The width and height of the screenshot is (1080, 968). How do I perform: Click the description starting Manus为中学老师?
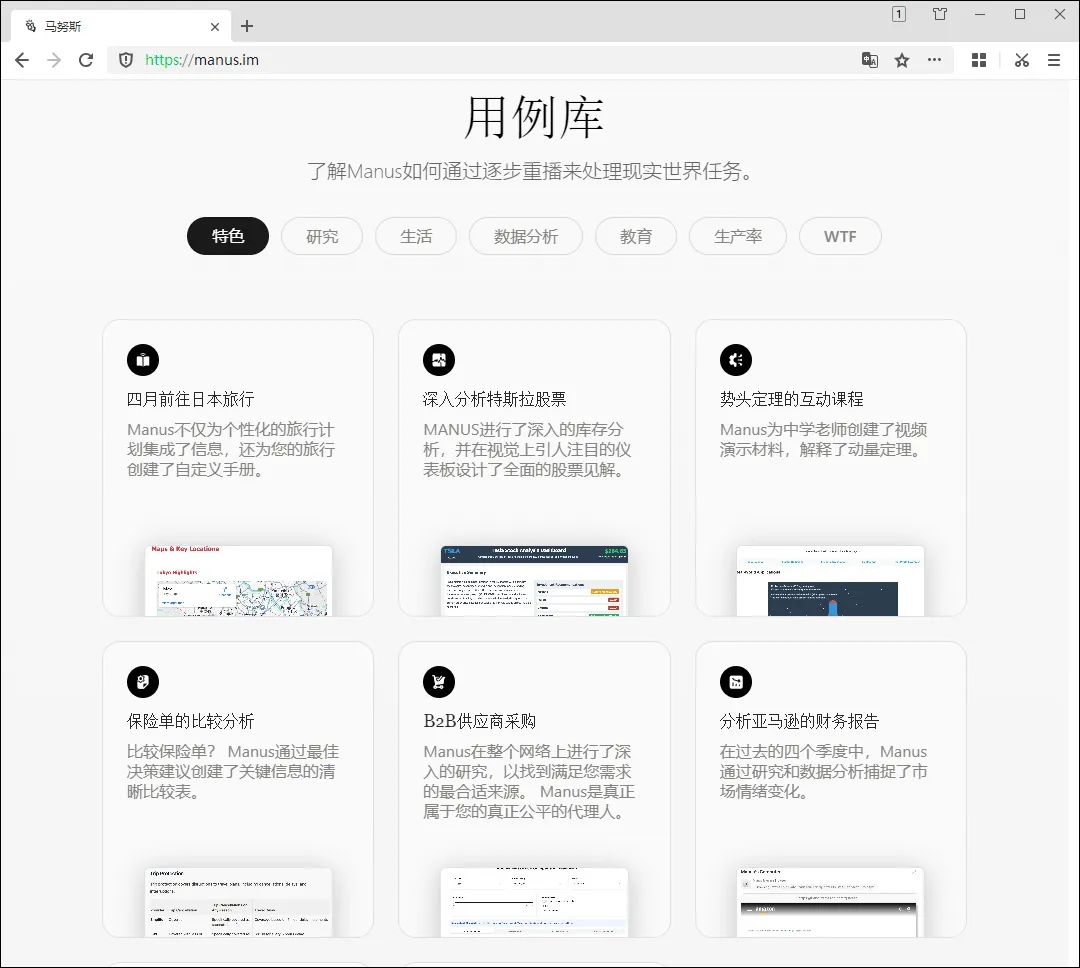coord(824,440)
